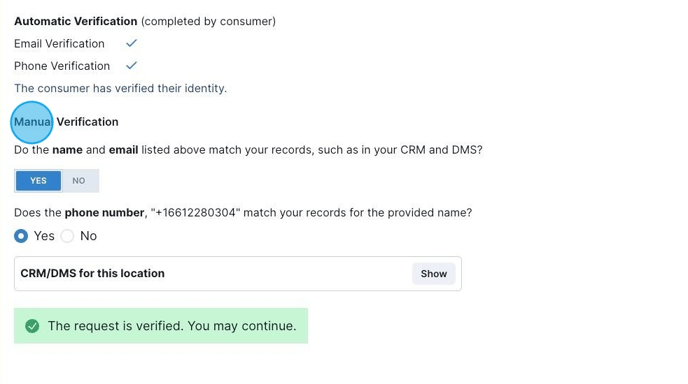
Task: Click the CRM/DMS for this location title
Action: [93, 273]
